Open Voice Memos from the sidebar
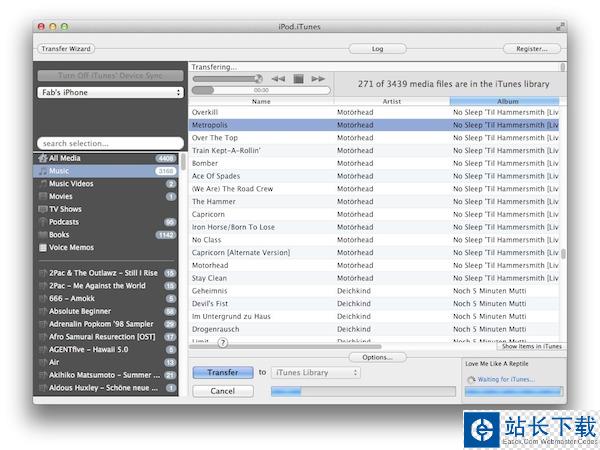 (42, 247)
